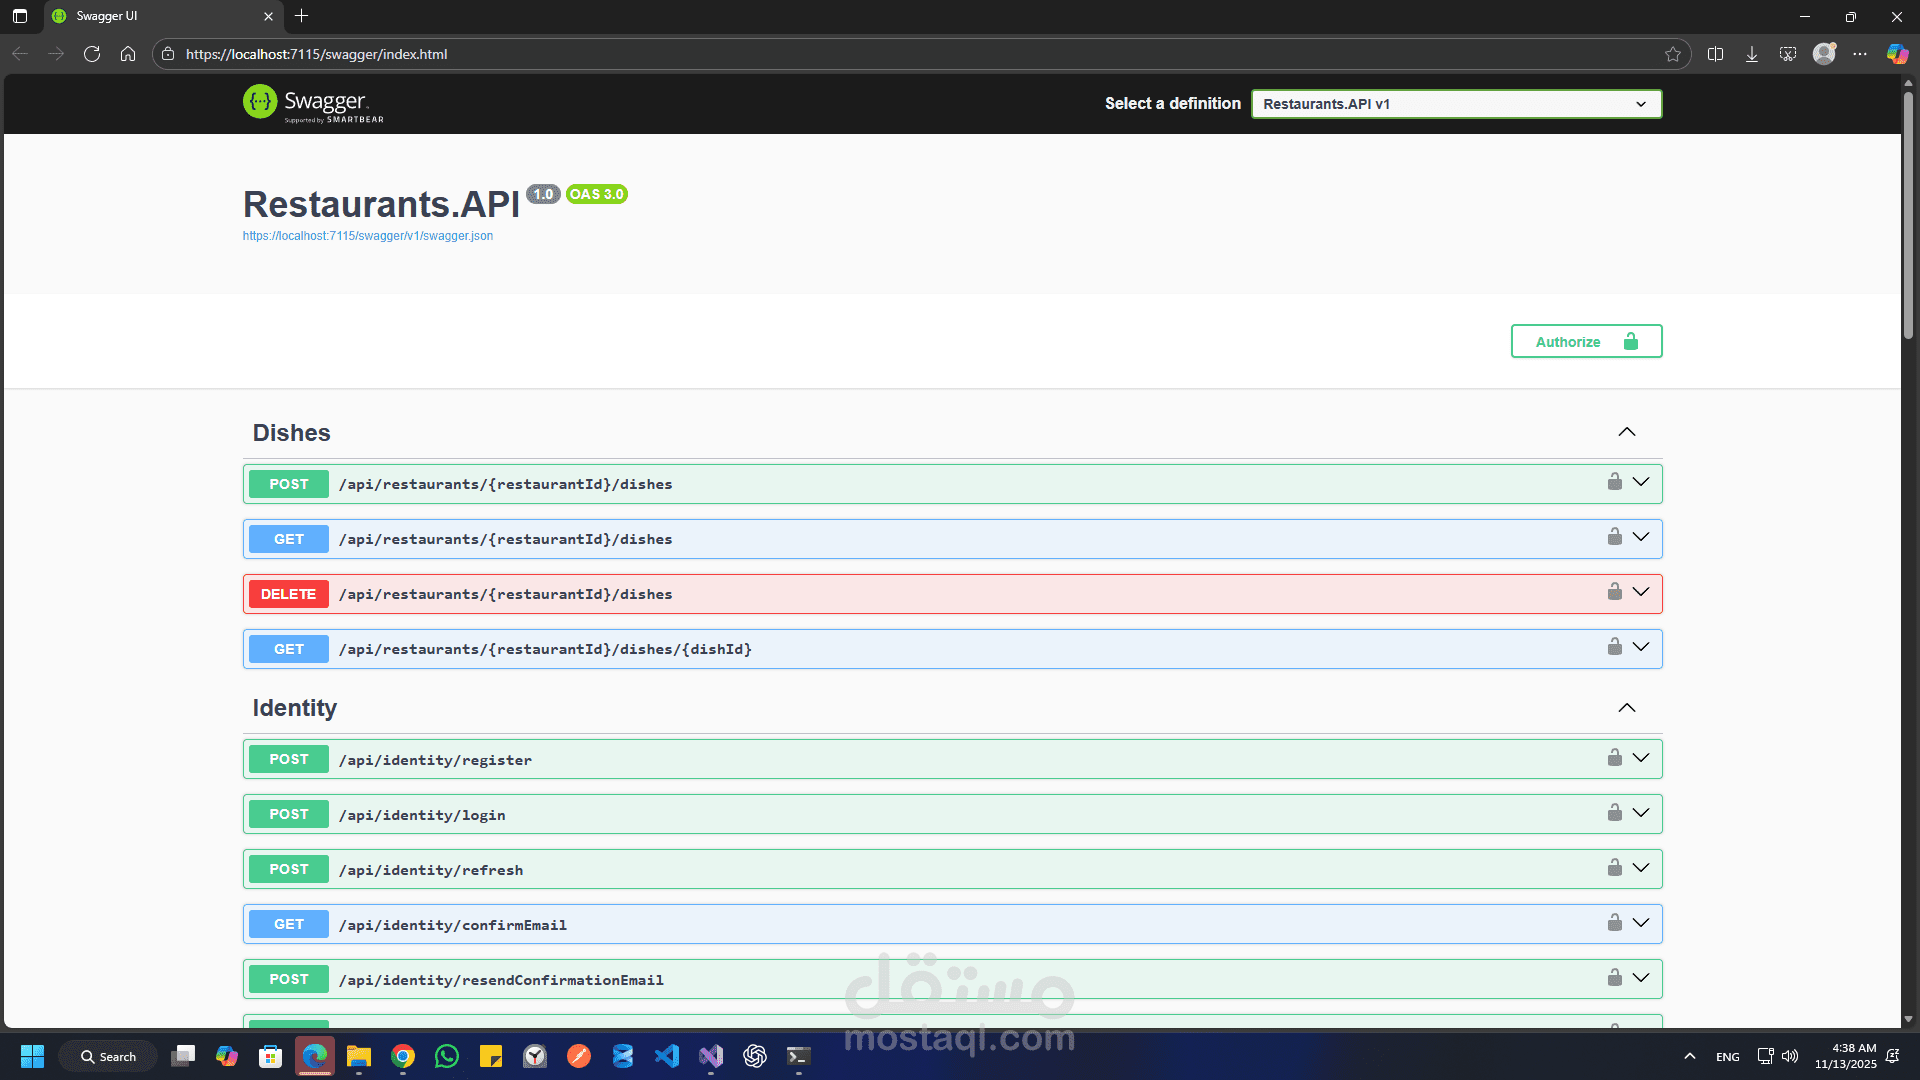Open File Explorer from taskbar
Viewport: 1920px width, 1080px height.
(359, 1056)
